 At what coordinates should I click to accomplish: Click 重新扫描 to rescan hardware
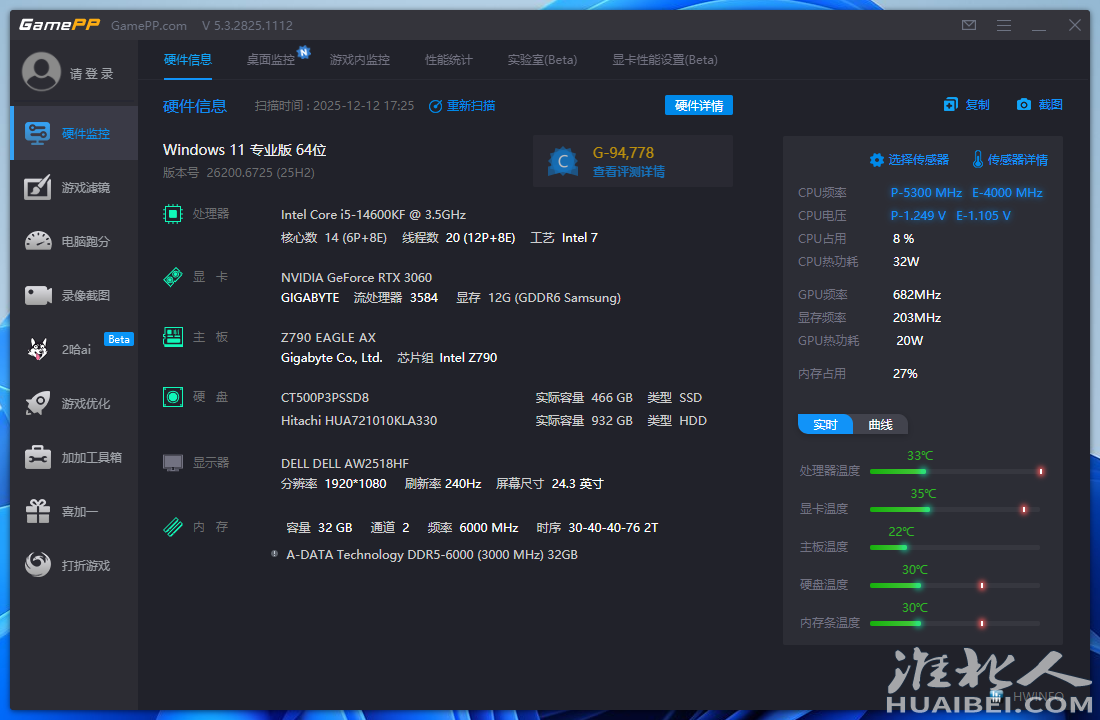(x=462, y=105)
